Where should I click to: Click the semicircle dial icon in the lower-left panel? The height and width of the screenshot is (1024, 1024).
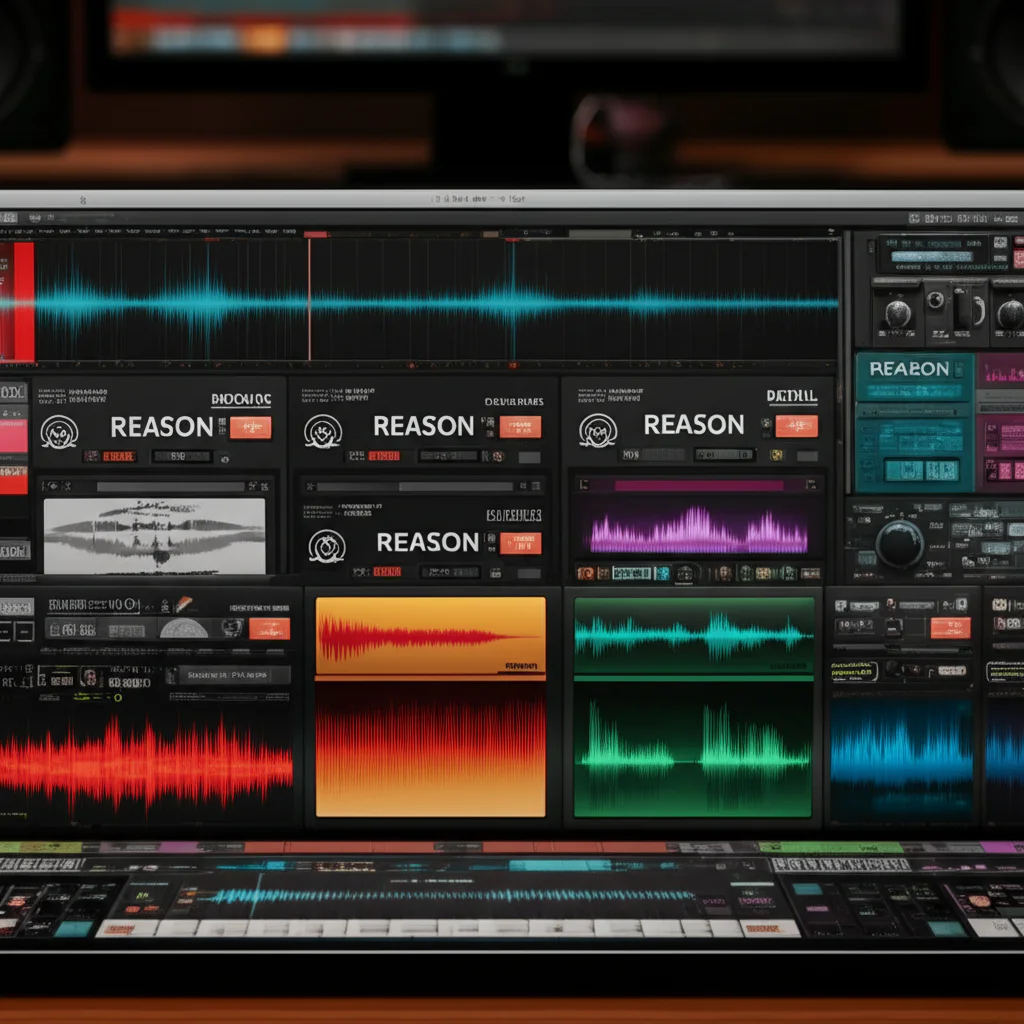pyautogui.click(x=184, y=628)
